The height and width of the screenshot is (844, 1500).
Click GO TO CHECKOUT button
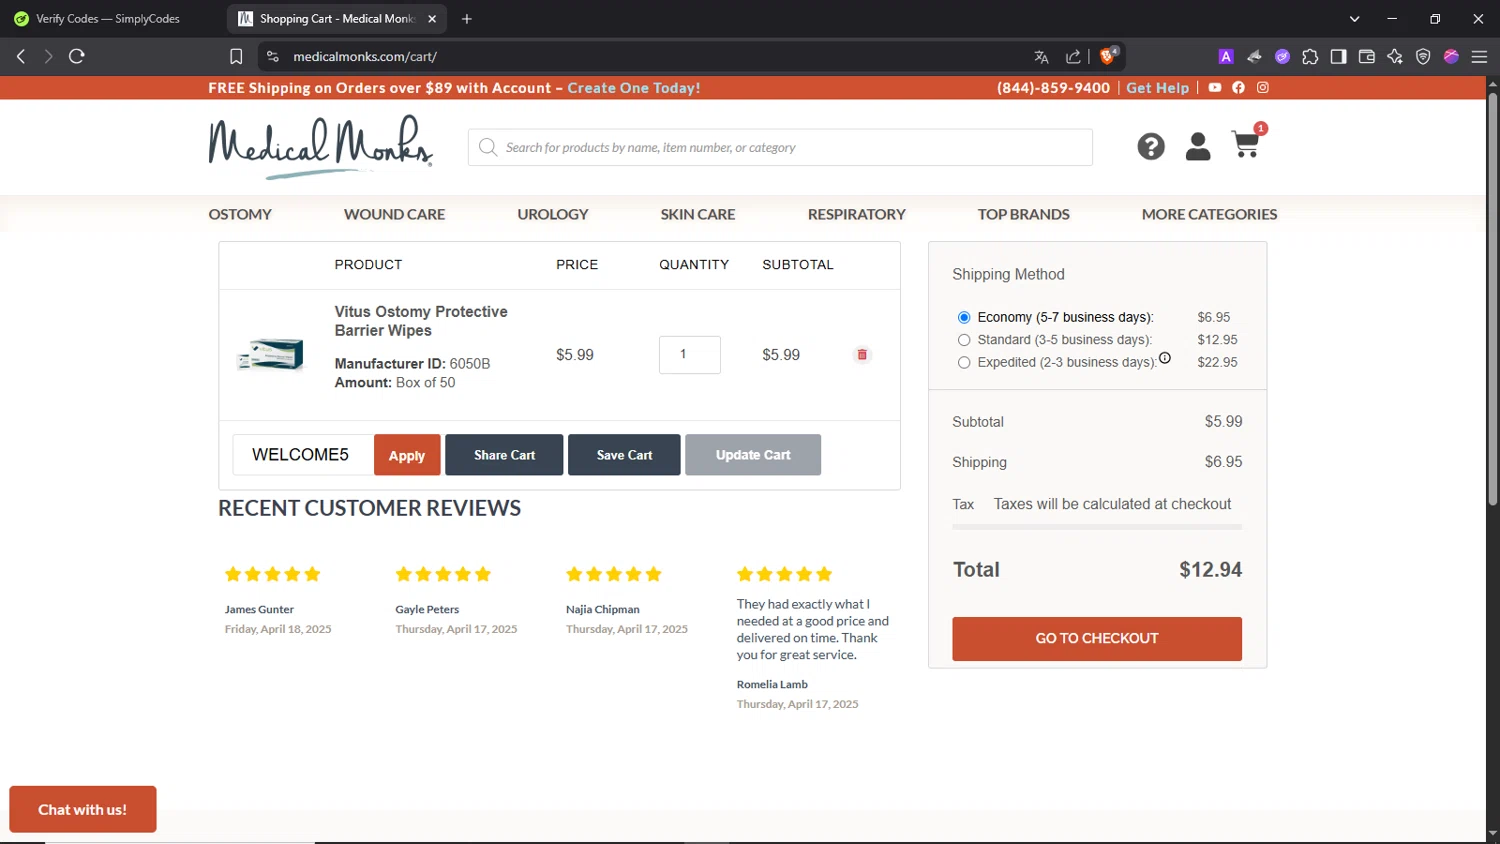1097,639
